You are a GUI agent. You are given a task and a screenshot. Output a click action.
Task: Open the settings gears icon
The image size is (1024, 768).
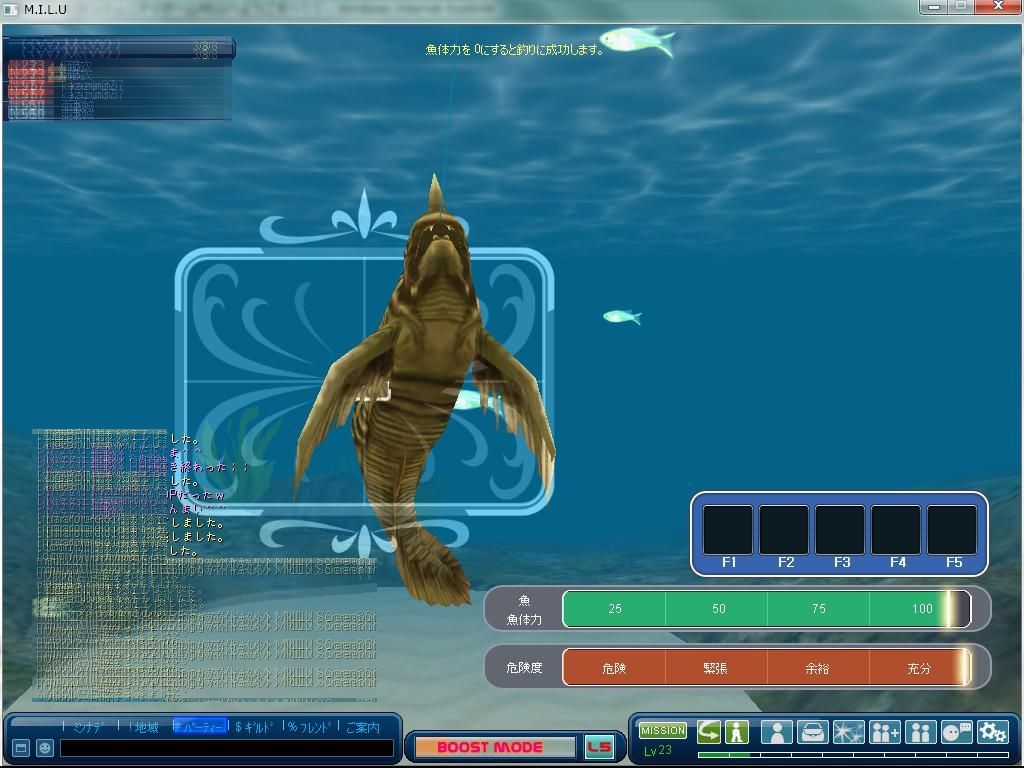(x=992, y=732)
